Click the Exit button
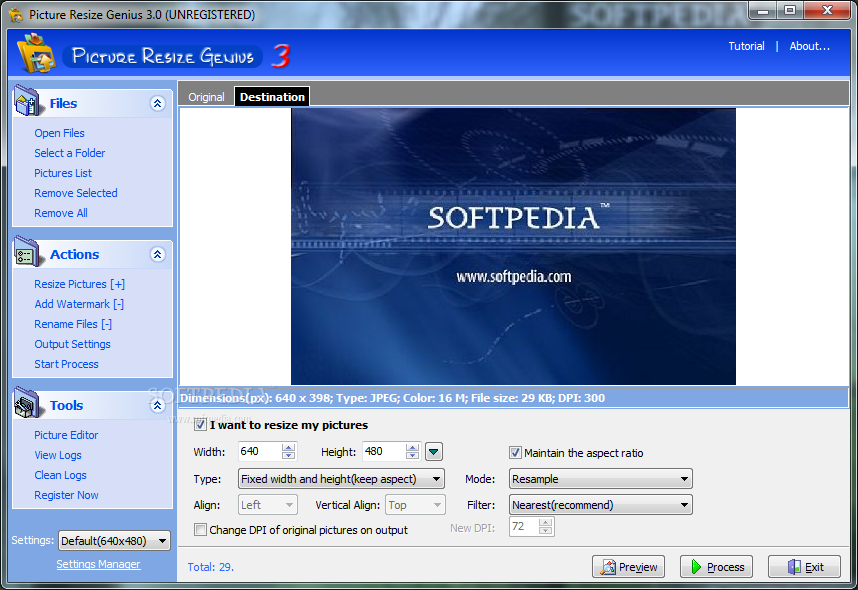The image size is (858, 590). coord(804,567)
